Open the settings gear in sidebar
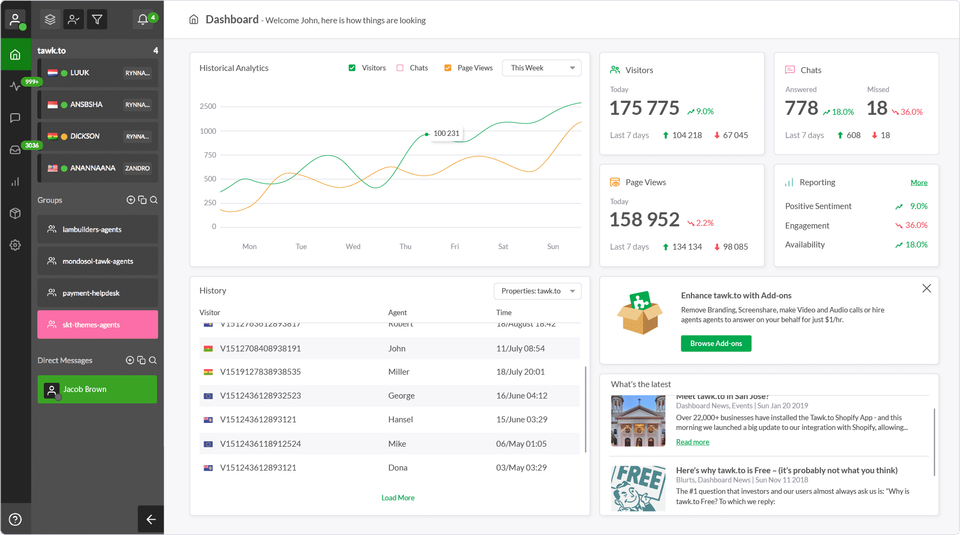Screen dimensions: 960x535 [x=15, y=245]
